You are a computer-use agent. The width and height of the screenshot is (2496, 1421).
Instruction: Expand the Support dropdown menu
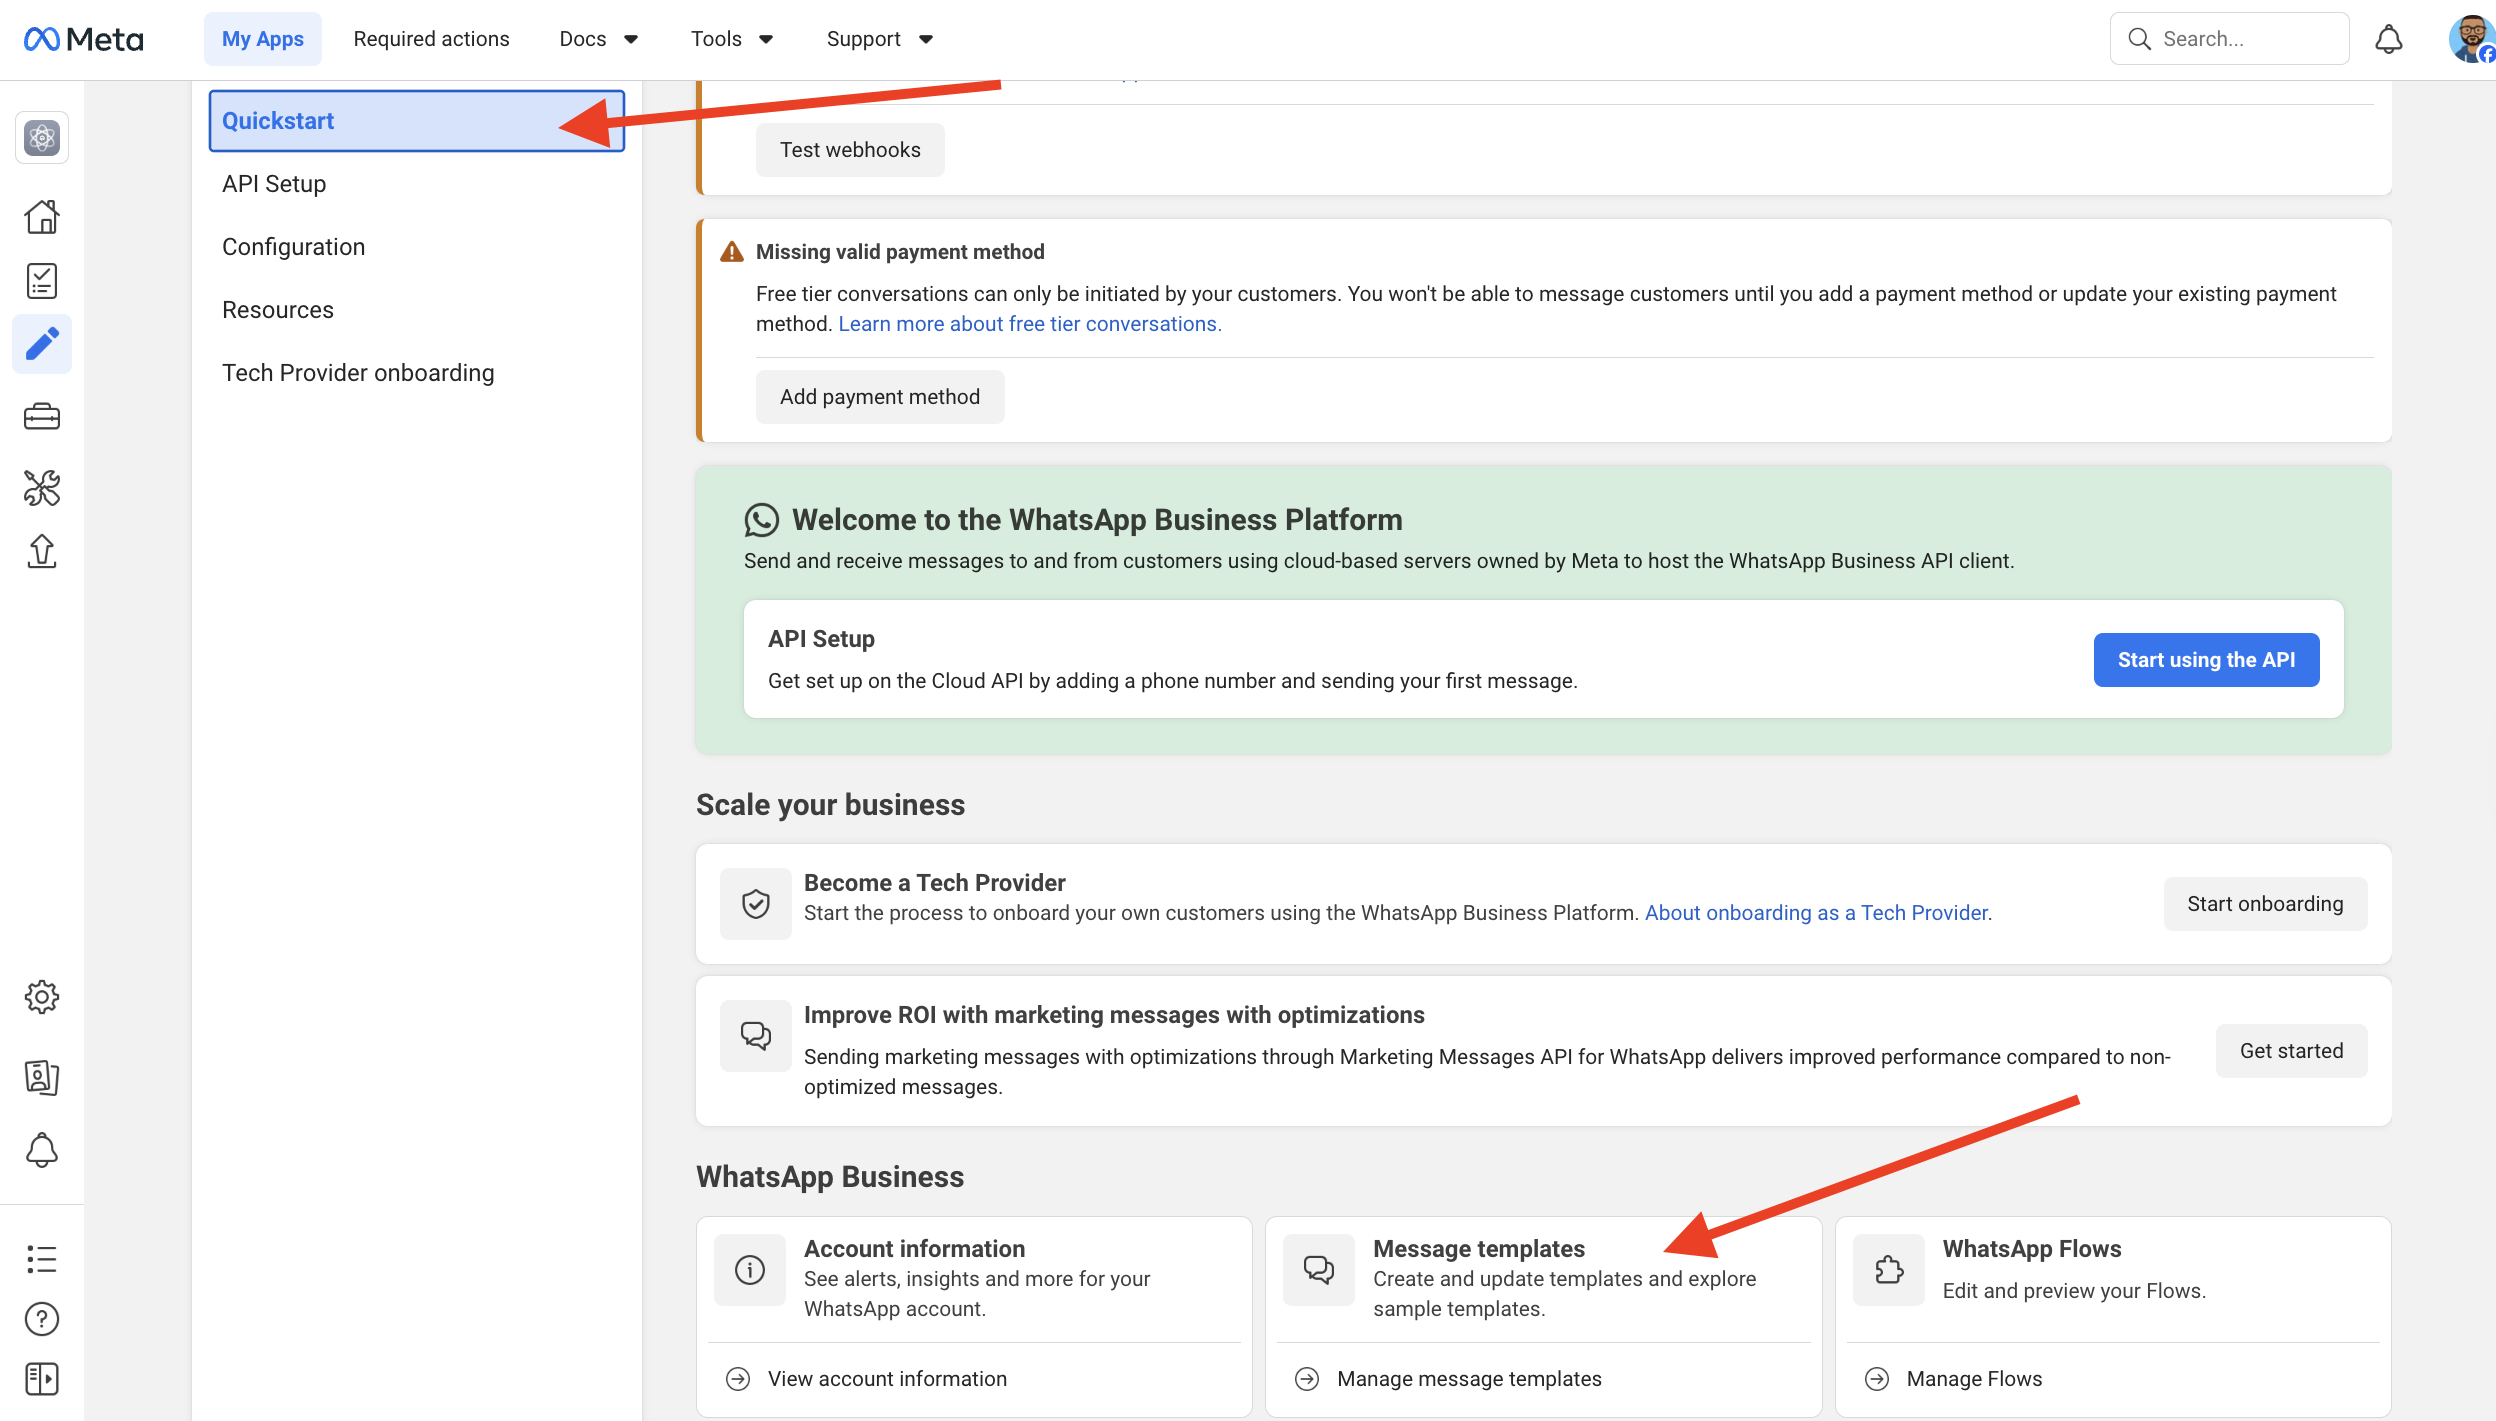click(x=878, y=39)
